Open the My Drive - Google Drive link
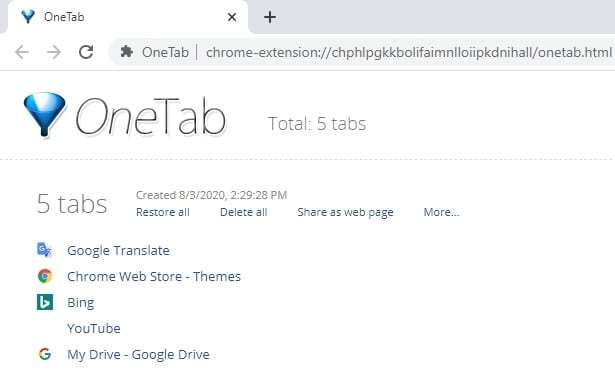This screenshot has height=382, width=615. [138, 355]
